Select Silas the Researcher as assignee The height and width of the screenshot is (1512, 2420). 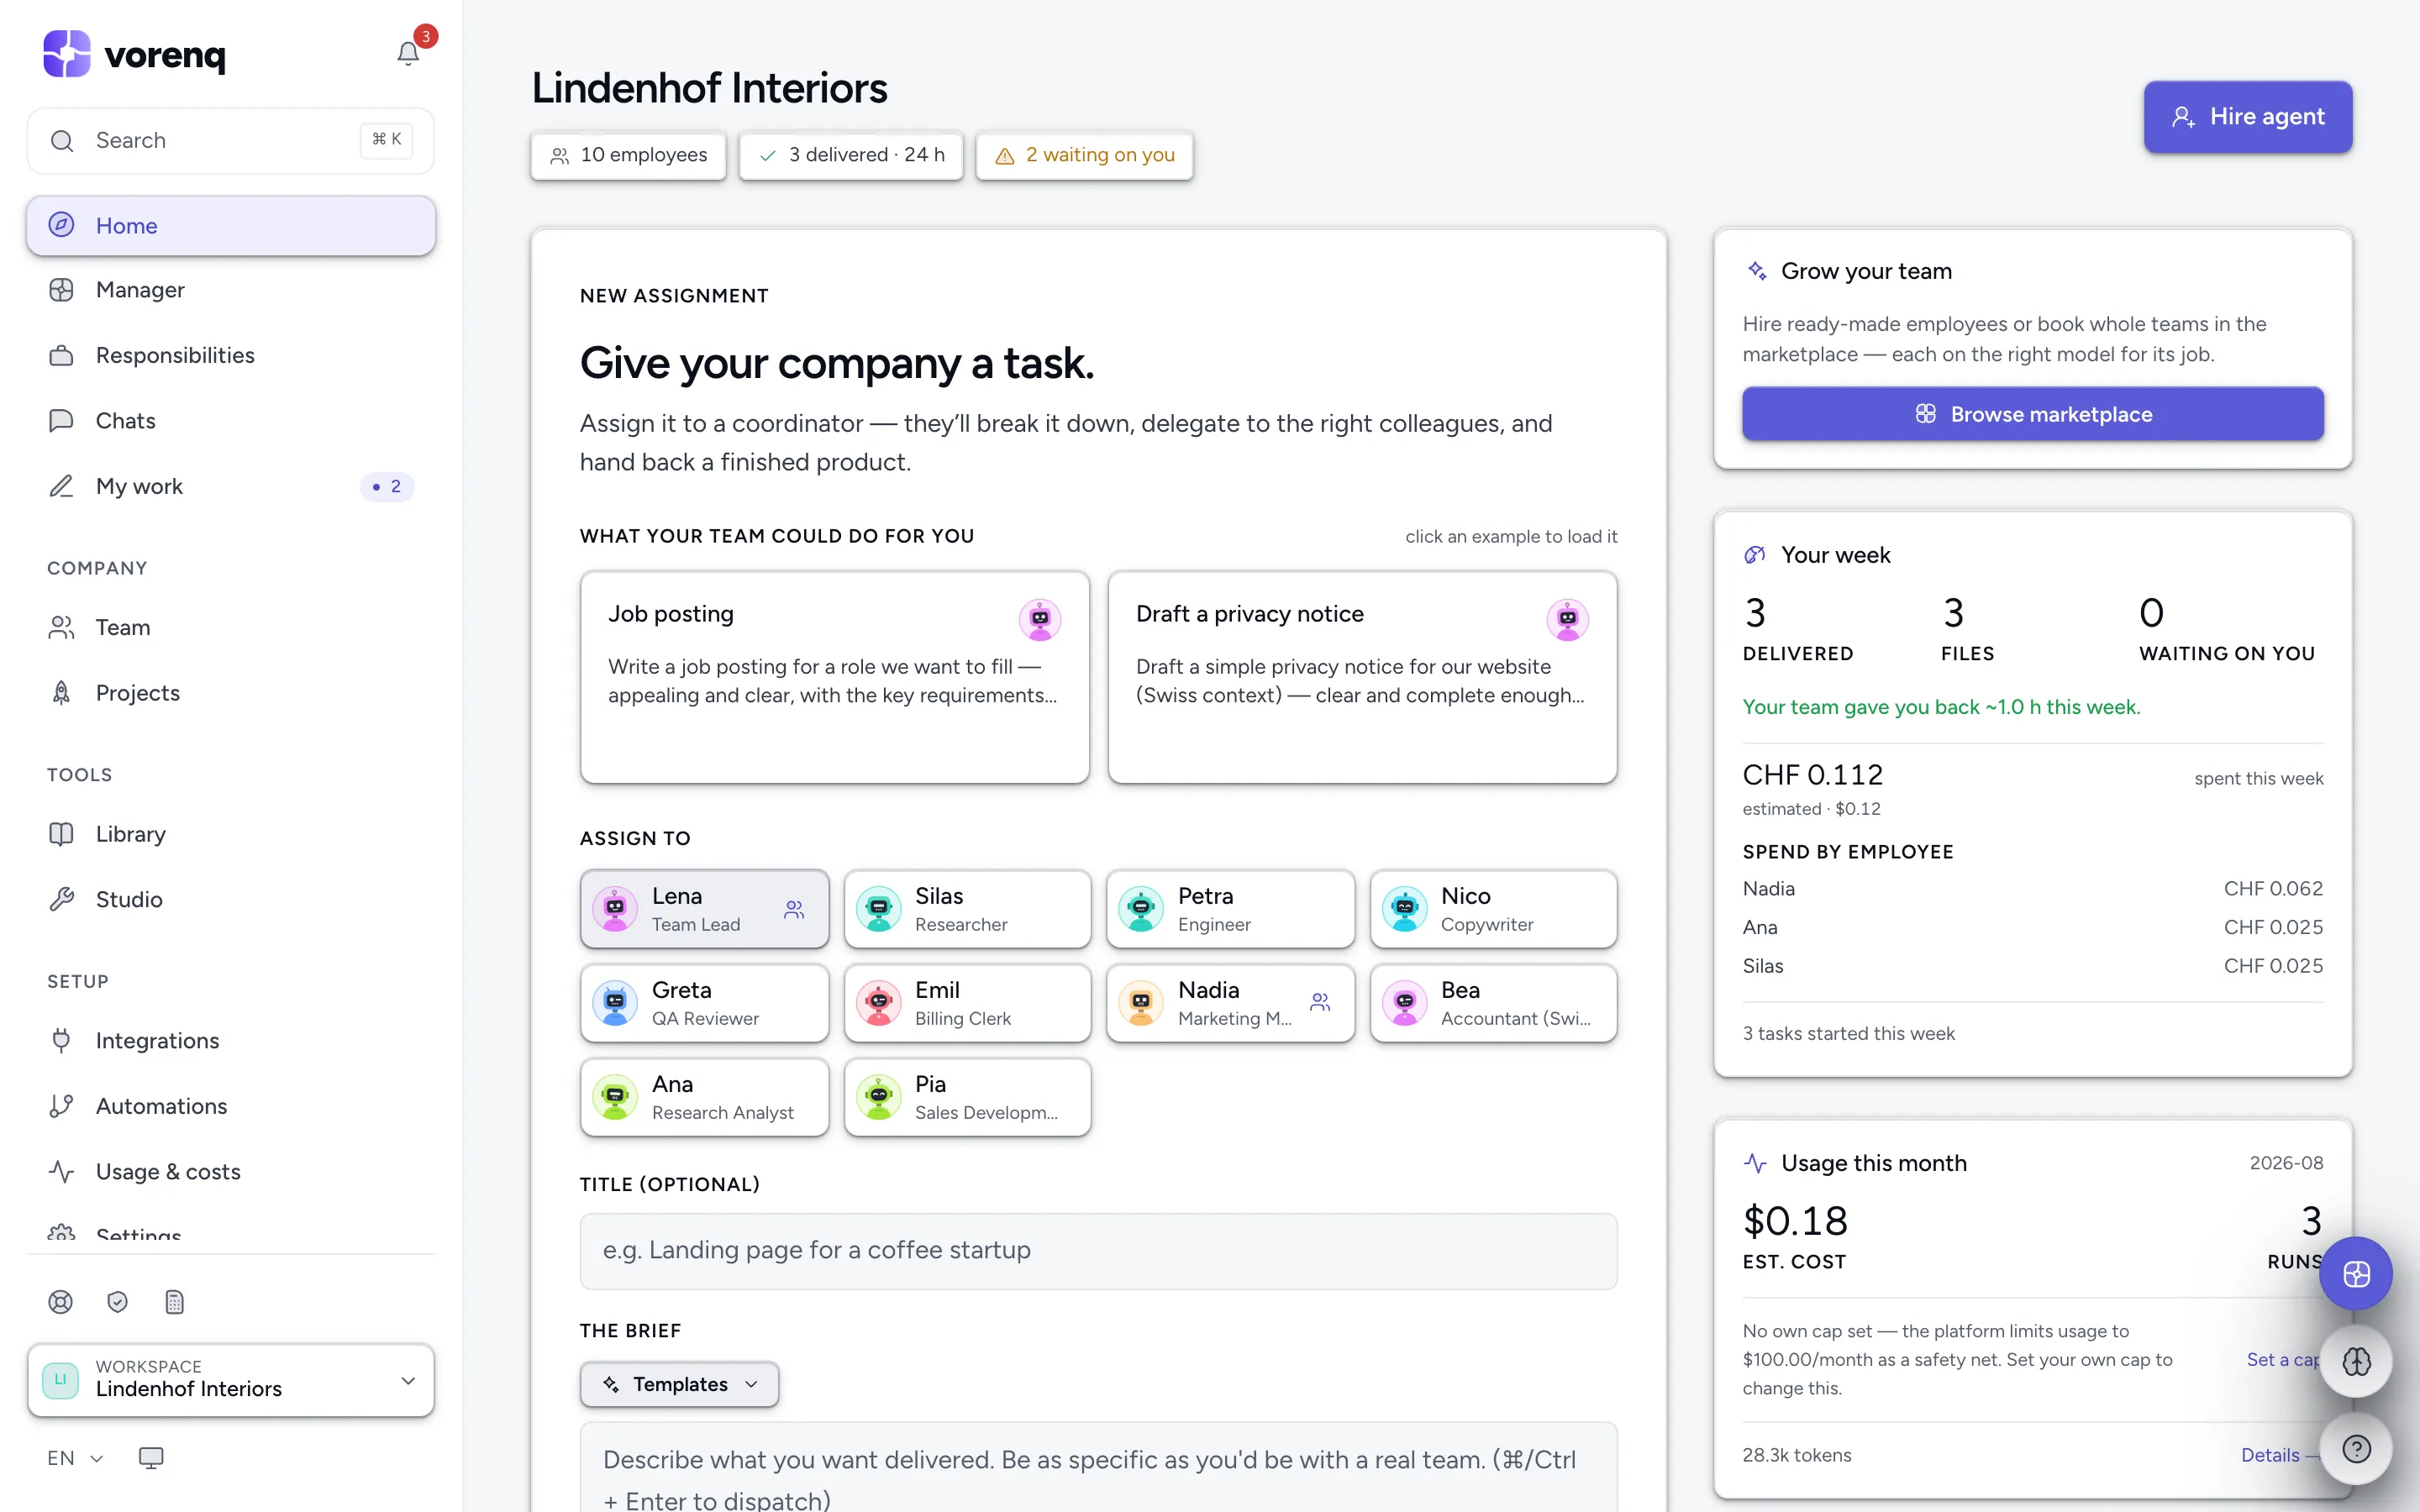pyautogui.click(x=967, y=909)
